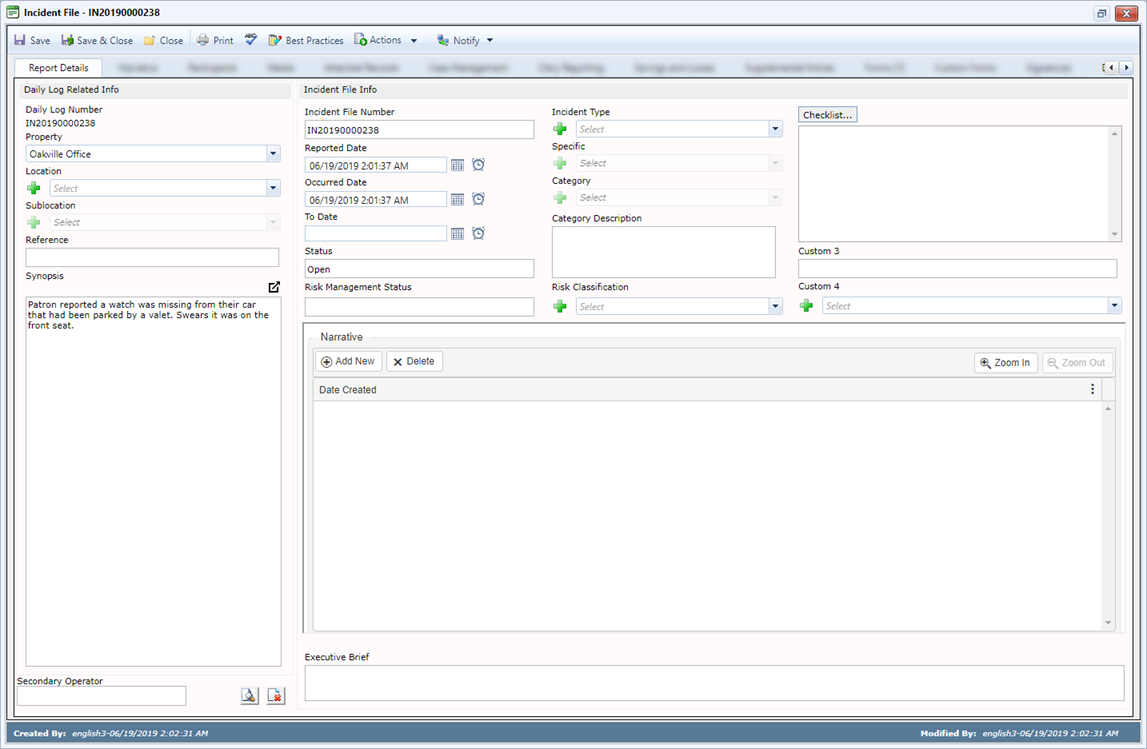Expand the Synopsis pop-out editor icon
Image resolution: width=1147 pixels, height=749 pixels.
click(x=274, y=287)
